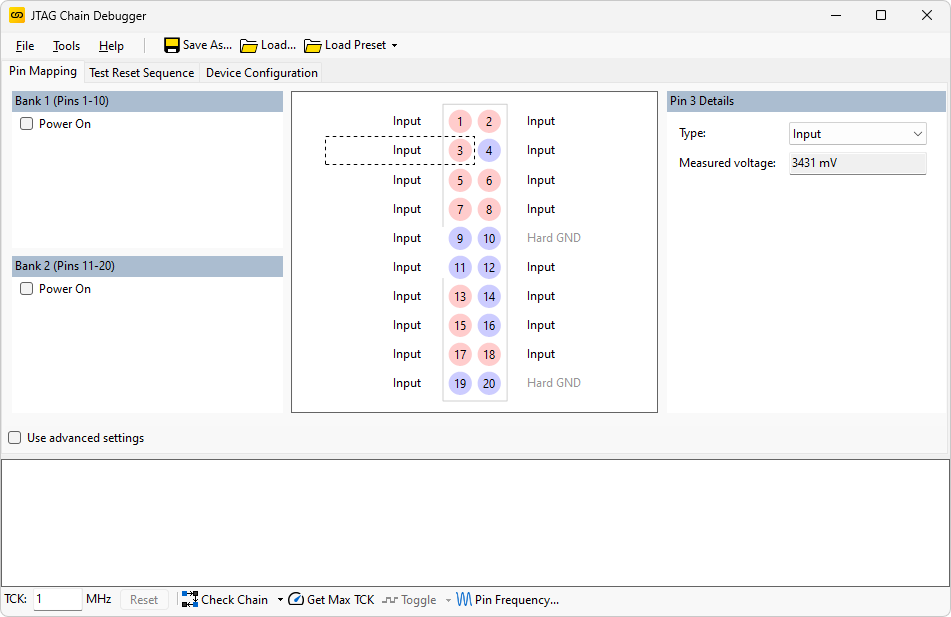Click the TCK frequency input field
Image resolution: width=951 pixels, height=617 pixels.
(57, 599)
